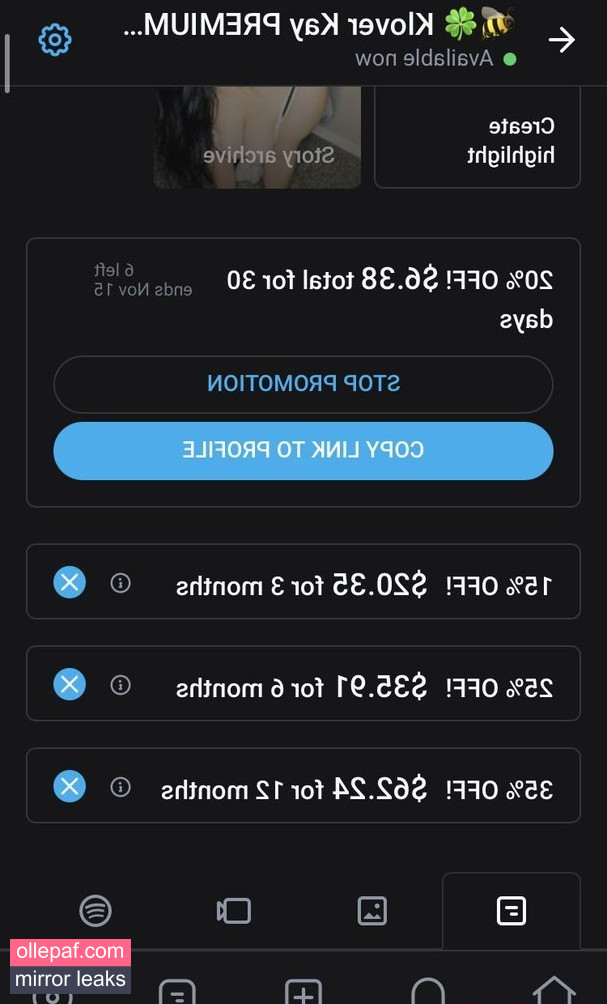Click the STOP PROMOTION button
This screenshot has height=1004, width=607.
tap(304, 384)
